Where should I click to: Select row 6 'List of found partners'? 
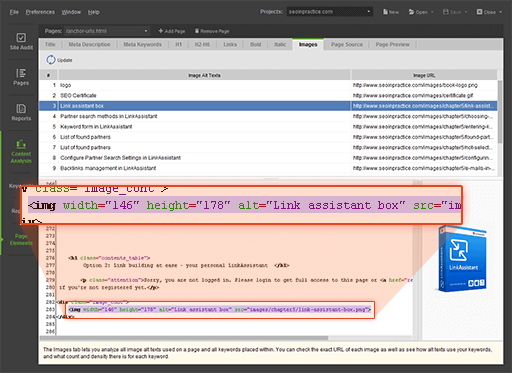[x=268, y=137]
